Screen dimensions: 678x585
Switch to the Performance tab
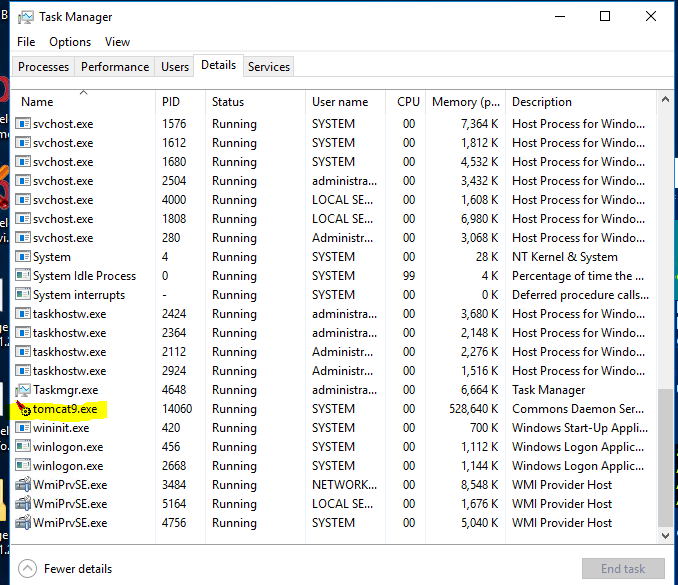115,67
